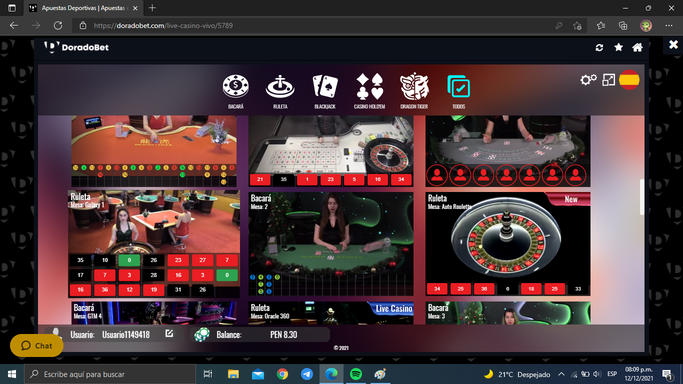Open Mail app from taskbar
683x384 pixels.
tap(258, 374)
